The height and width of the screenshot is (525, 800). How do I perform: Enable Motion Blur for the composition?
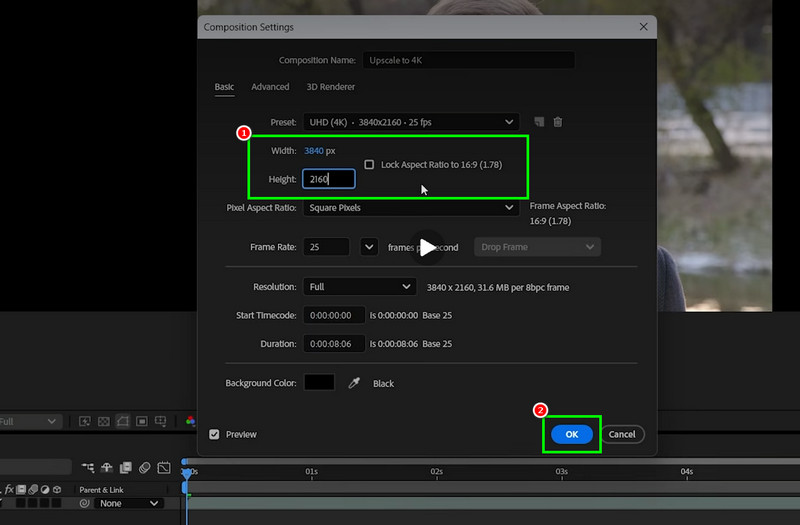144,467
